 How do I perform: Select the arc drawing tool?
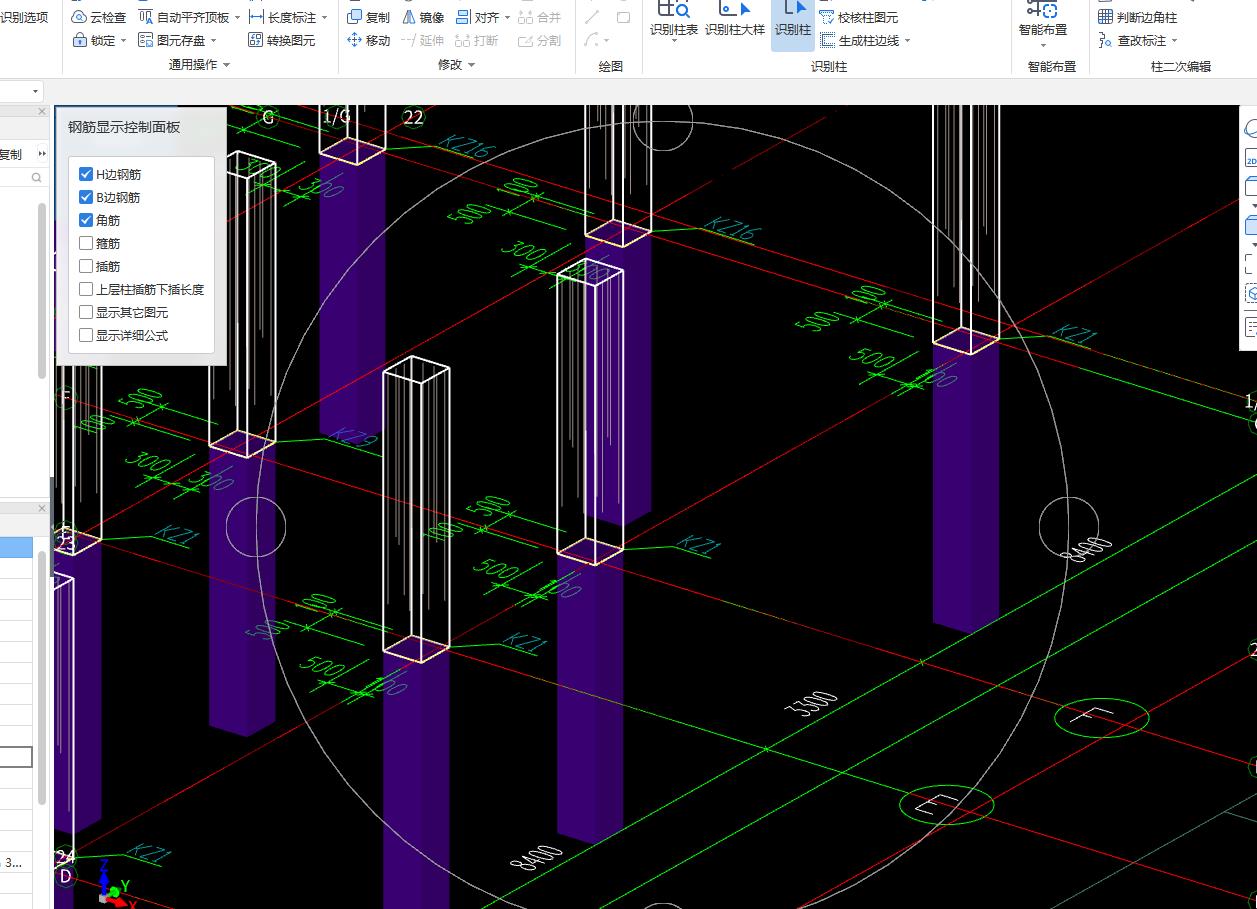[x=591, y=40]
